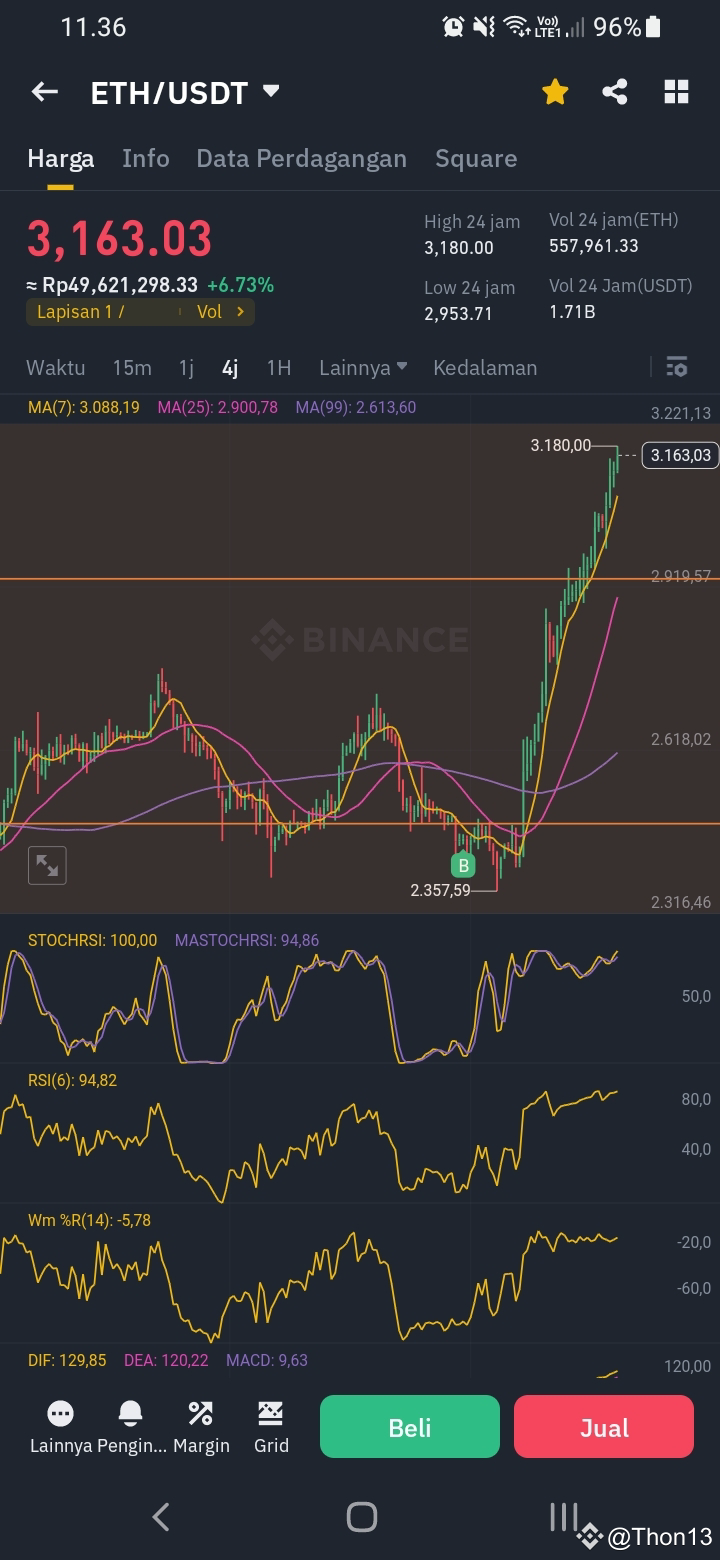Viewport: 720px width, 1560px height.
Task: Tap the Android back navigation button
Action: coord(160,1517)
